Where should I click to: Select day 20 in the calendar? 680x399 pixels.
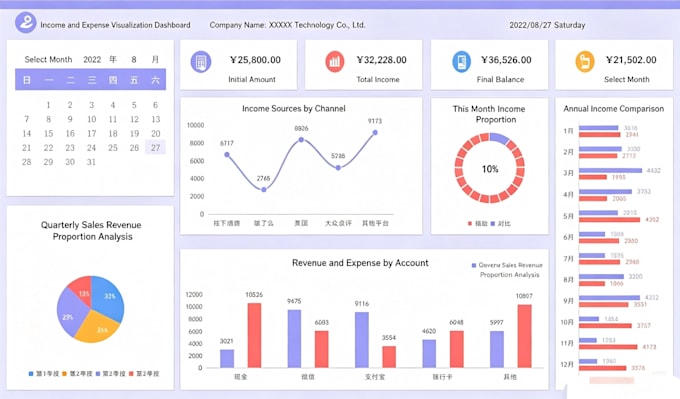[x=156, y=134]
